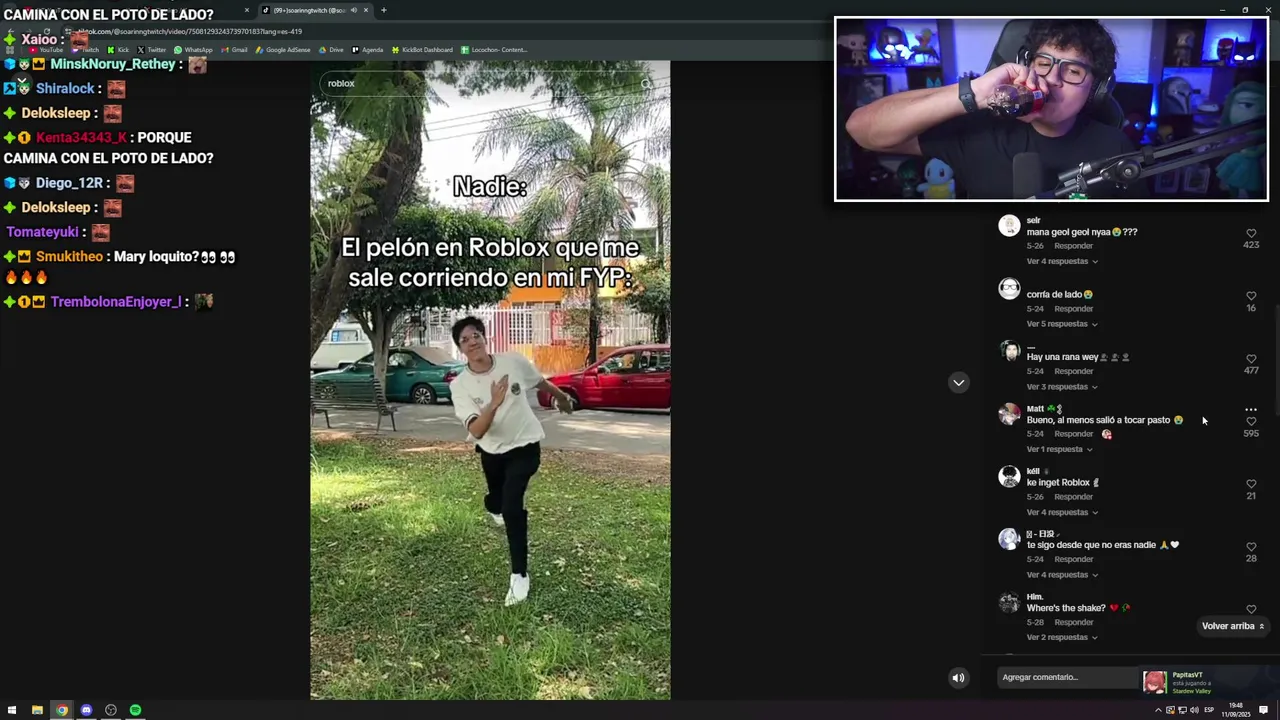1280x720 pixels.
Task: Expand 'Ver 4 respuestas' under 'ke inget Roblox'
Action: (x=1062, y=512)
